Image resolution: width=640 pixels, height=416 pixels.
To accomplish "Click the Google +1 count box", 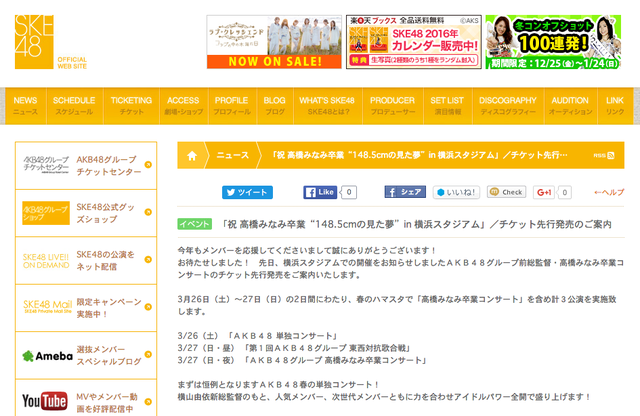I will click(x=565, y=192).
